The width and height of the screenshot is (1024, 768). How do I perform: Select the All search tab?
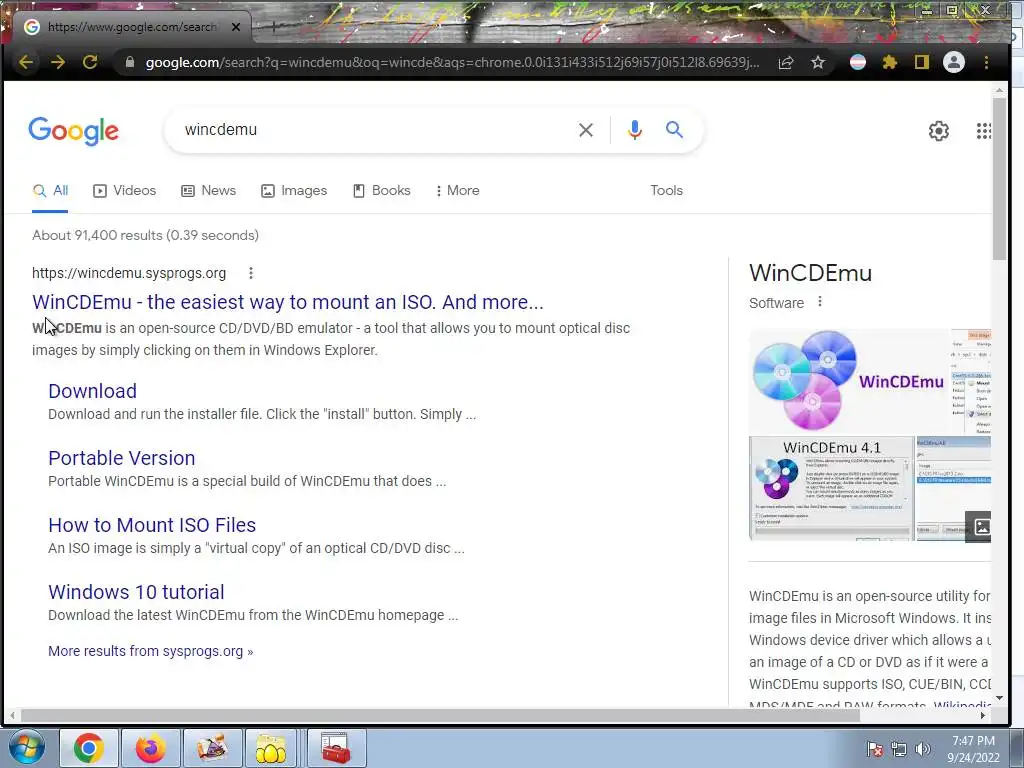50,191
